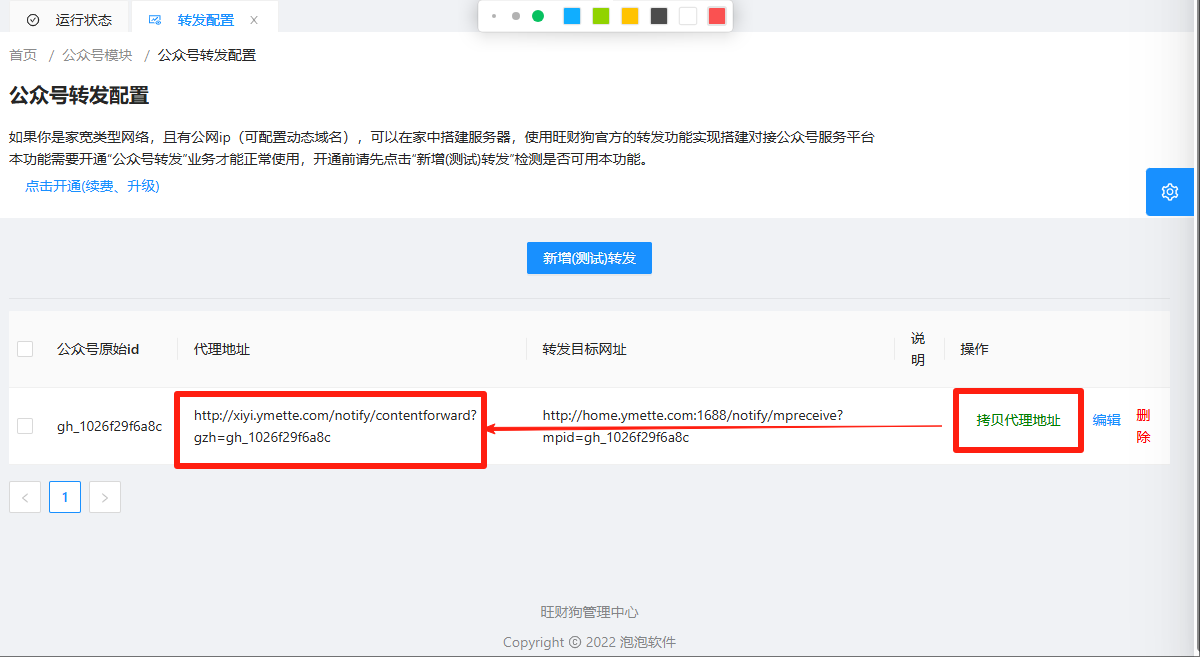This screenshot has height=657, width=1200.
Task: Click 公众号模块 in the breadcrumb
Action: pyautogui.click(x=97, y=55)
